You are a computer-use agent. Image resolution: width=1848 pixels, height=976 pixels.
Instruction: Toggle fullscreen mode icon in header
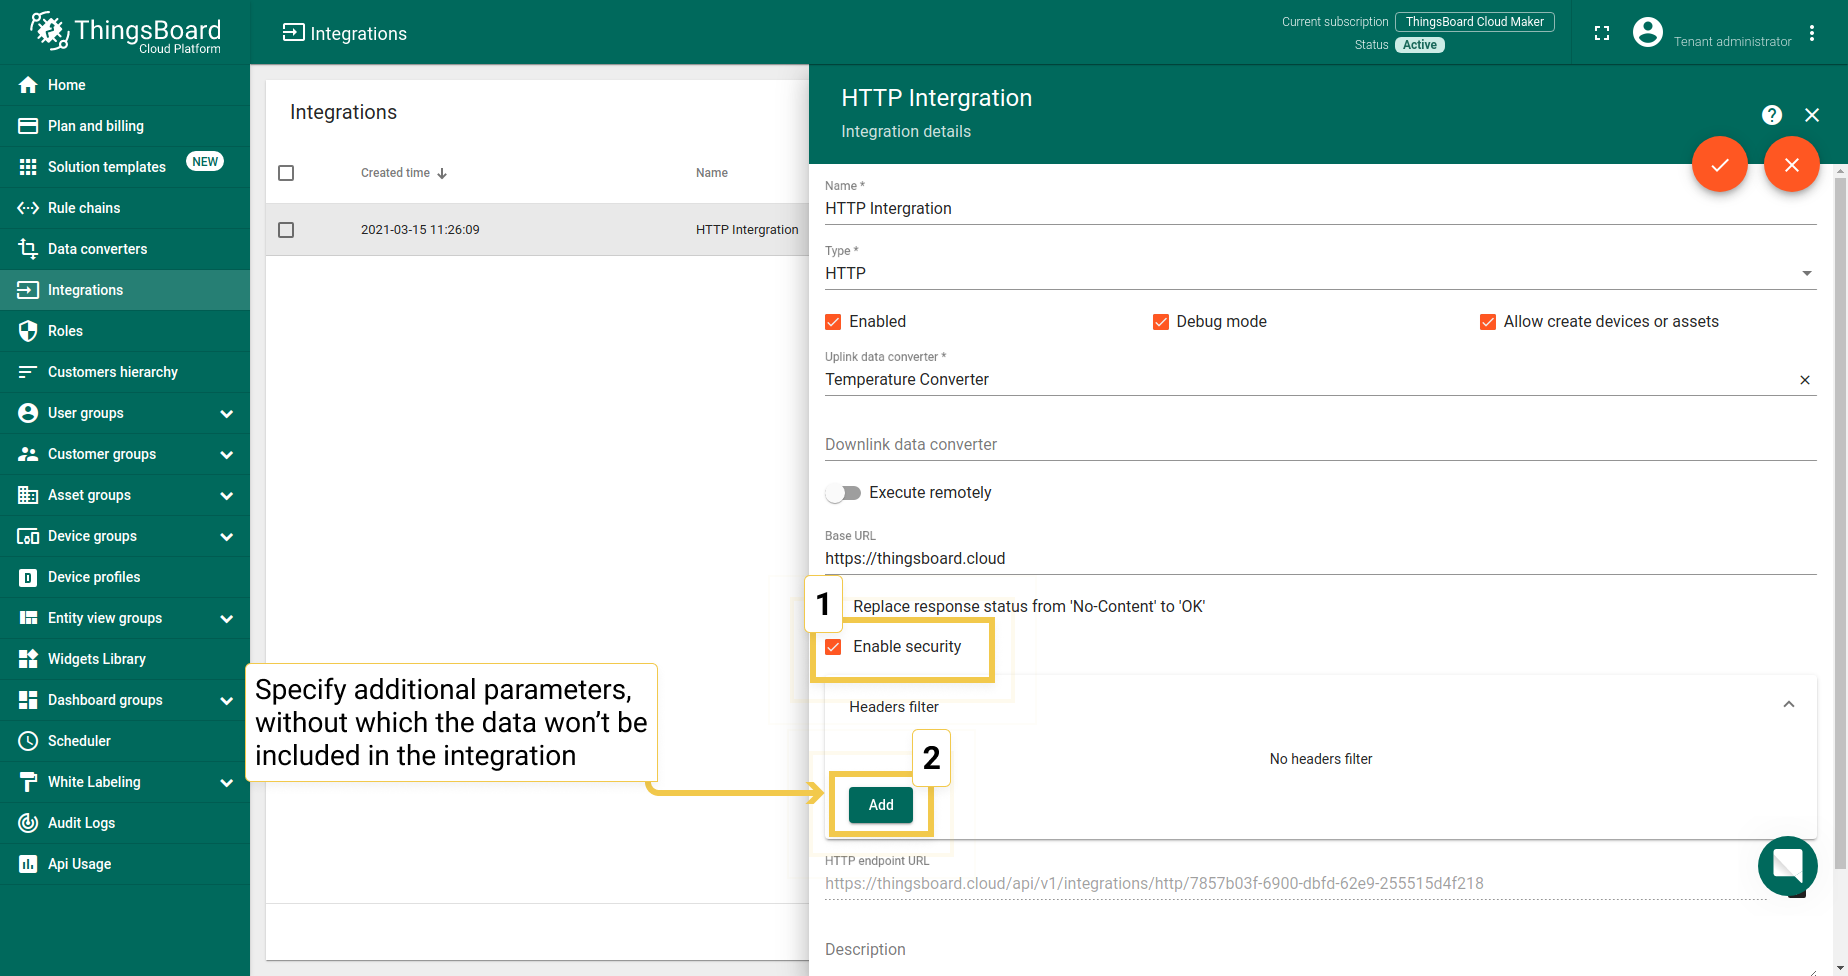(1602, 33)
